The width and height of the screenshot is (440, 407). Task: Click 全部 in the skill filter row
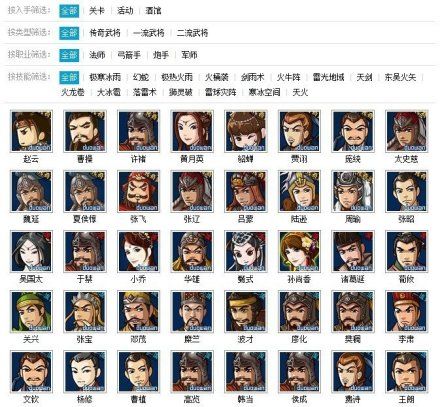tap(69, 77)
